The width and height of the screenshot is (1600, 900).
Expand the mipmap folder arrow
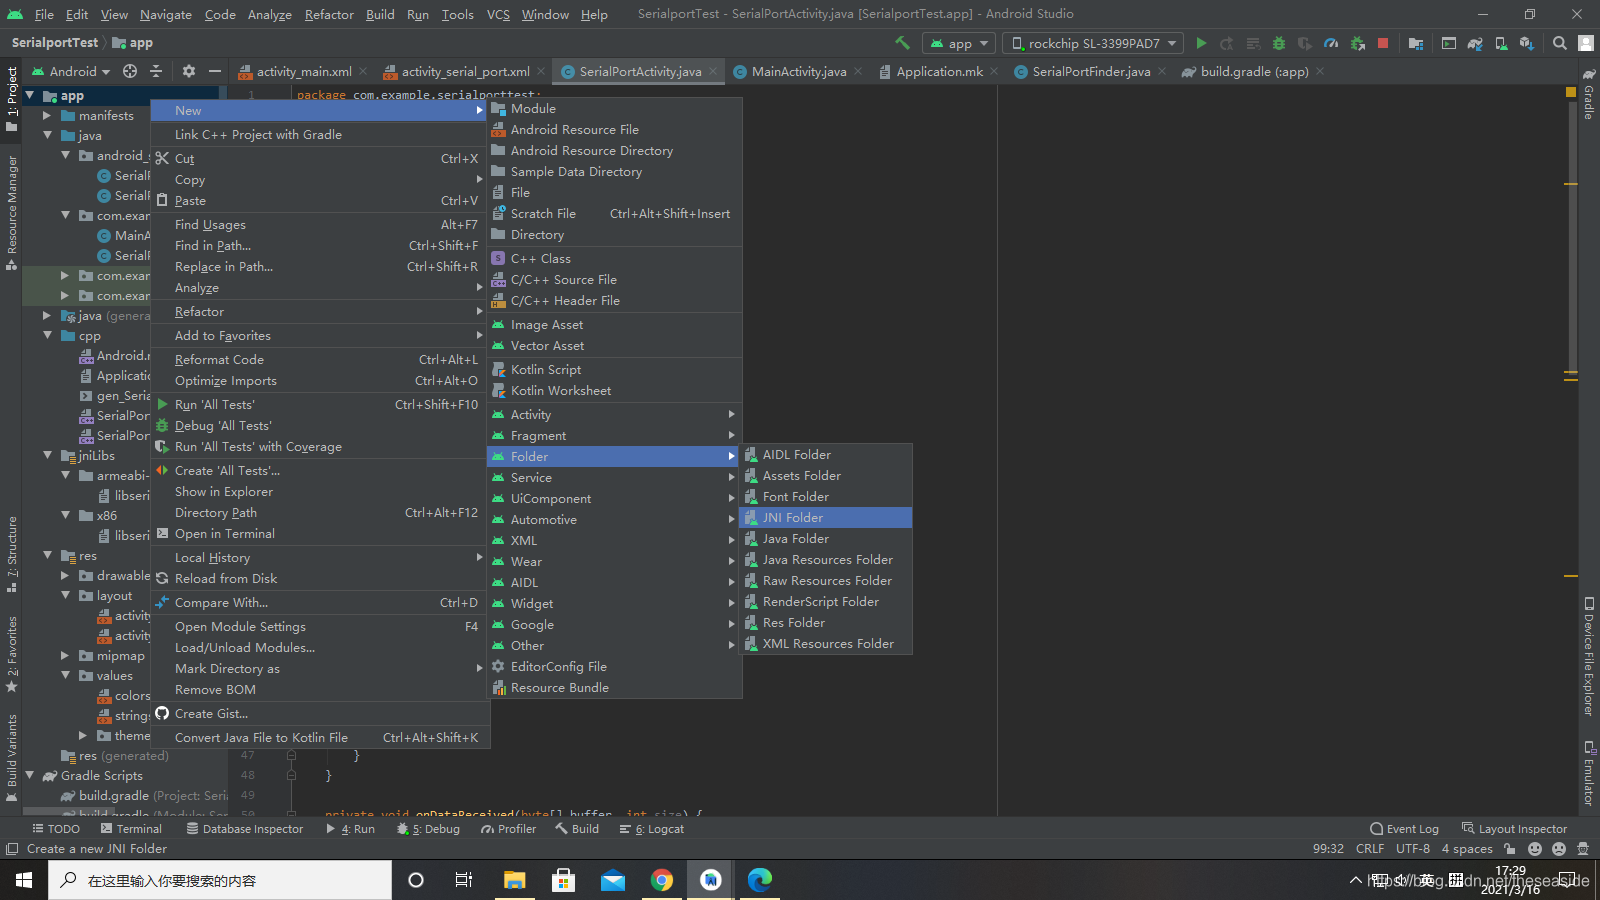(65, 656)
